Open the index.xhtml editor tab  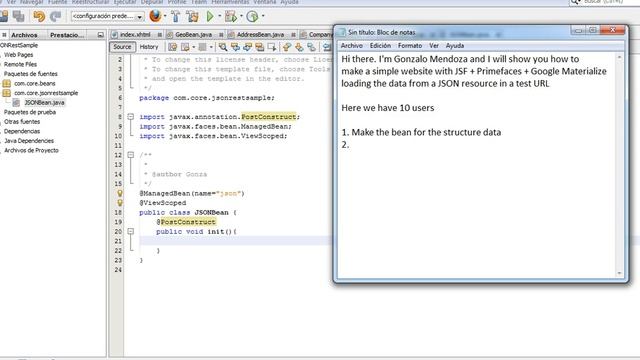click(135, 35)
